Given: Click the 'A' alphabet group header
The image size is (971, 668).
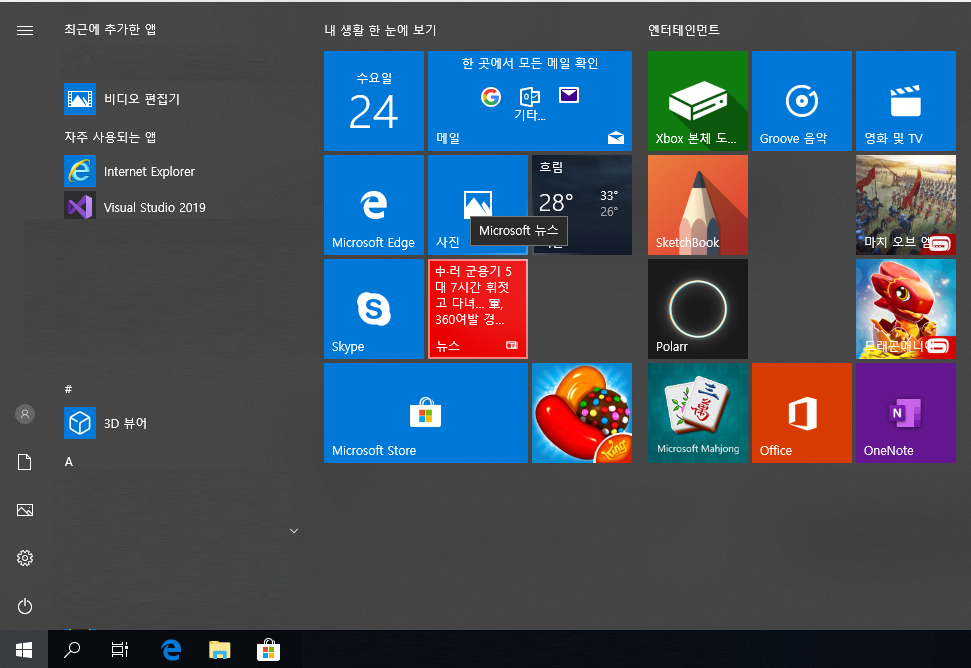Looking at the screenshot, I should tap(69, 462).
